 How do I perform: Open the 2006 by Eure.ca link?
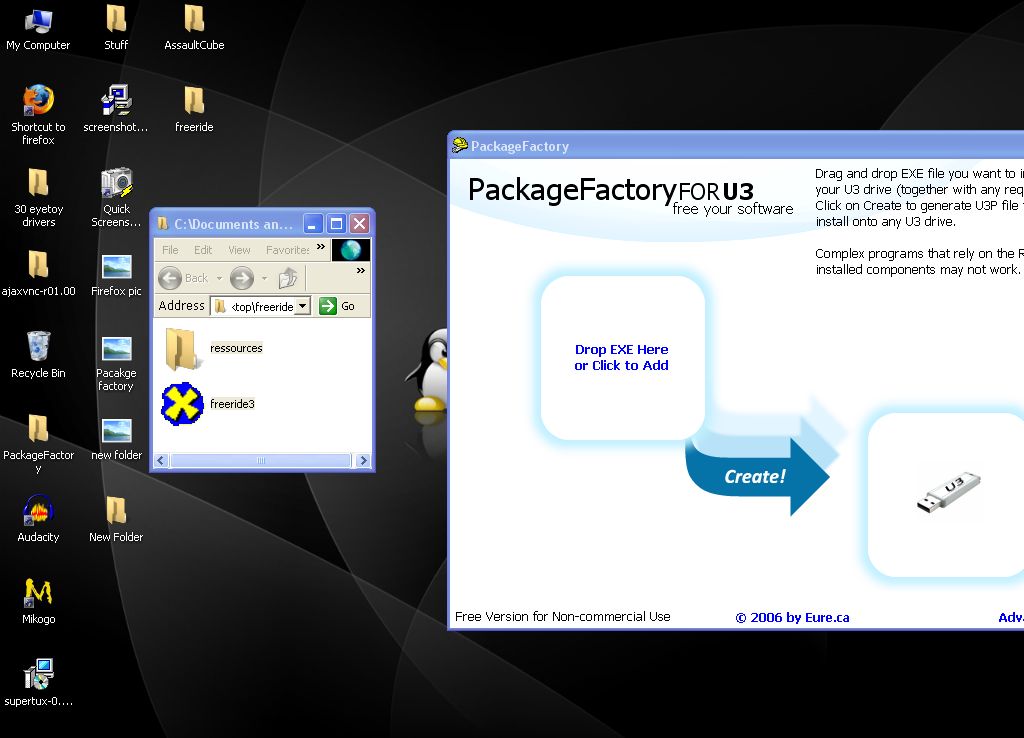[792, 618]
